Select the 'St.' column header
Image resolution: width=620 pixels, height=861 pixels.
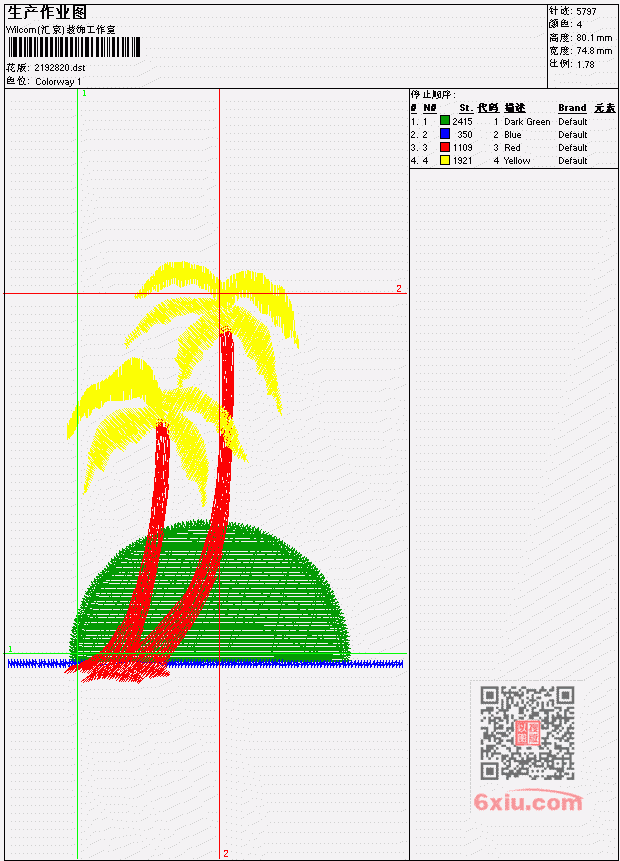click(x=466, y=108)
